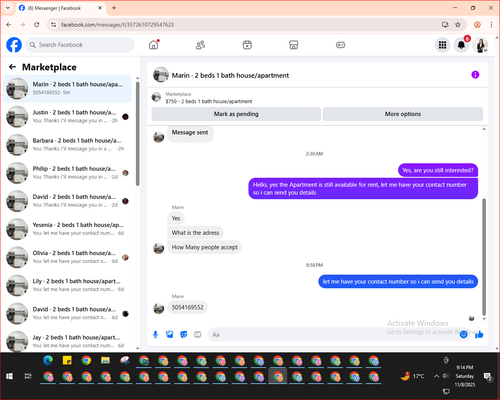Reload the page in Chrome
The image size is (500, 400).
[x=37, y=25]
